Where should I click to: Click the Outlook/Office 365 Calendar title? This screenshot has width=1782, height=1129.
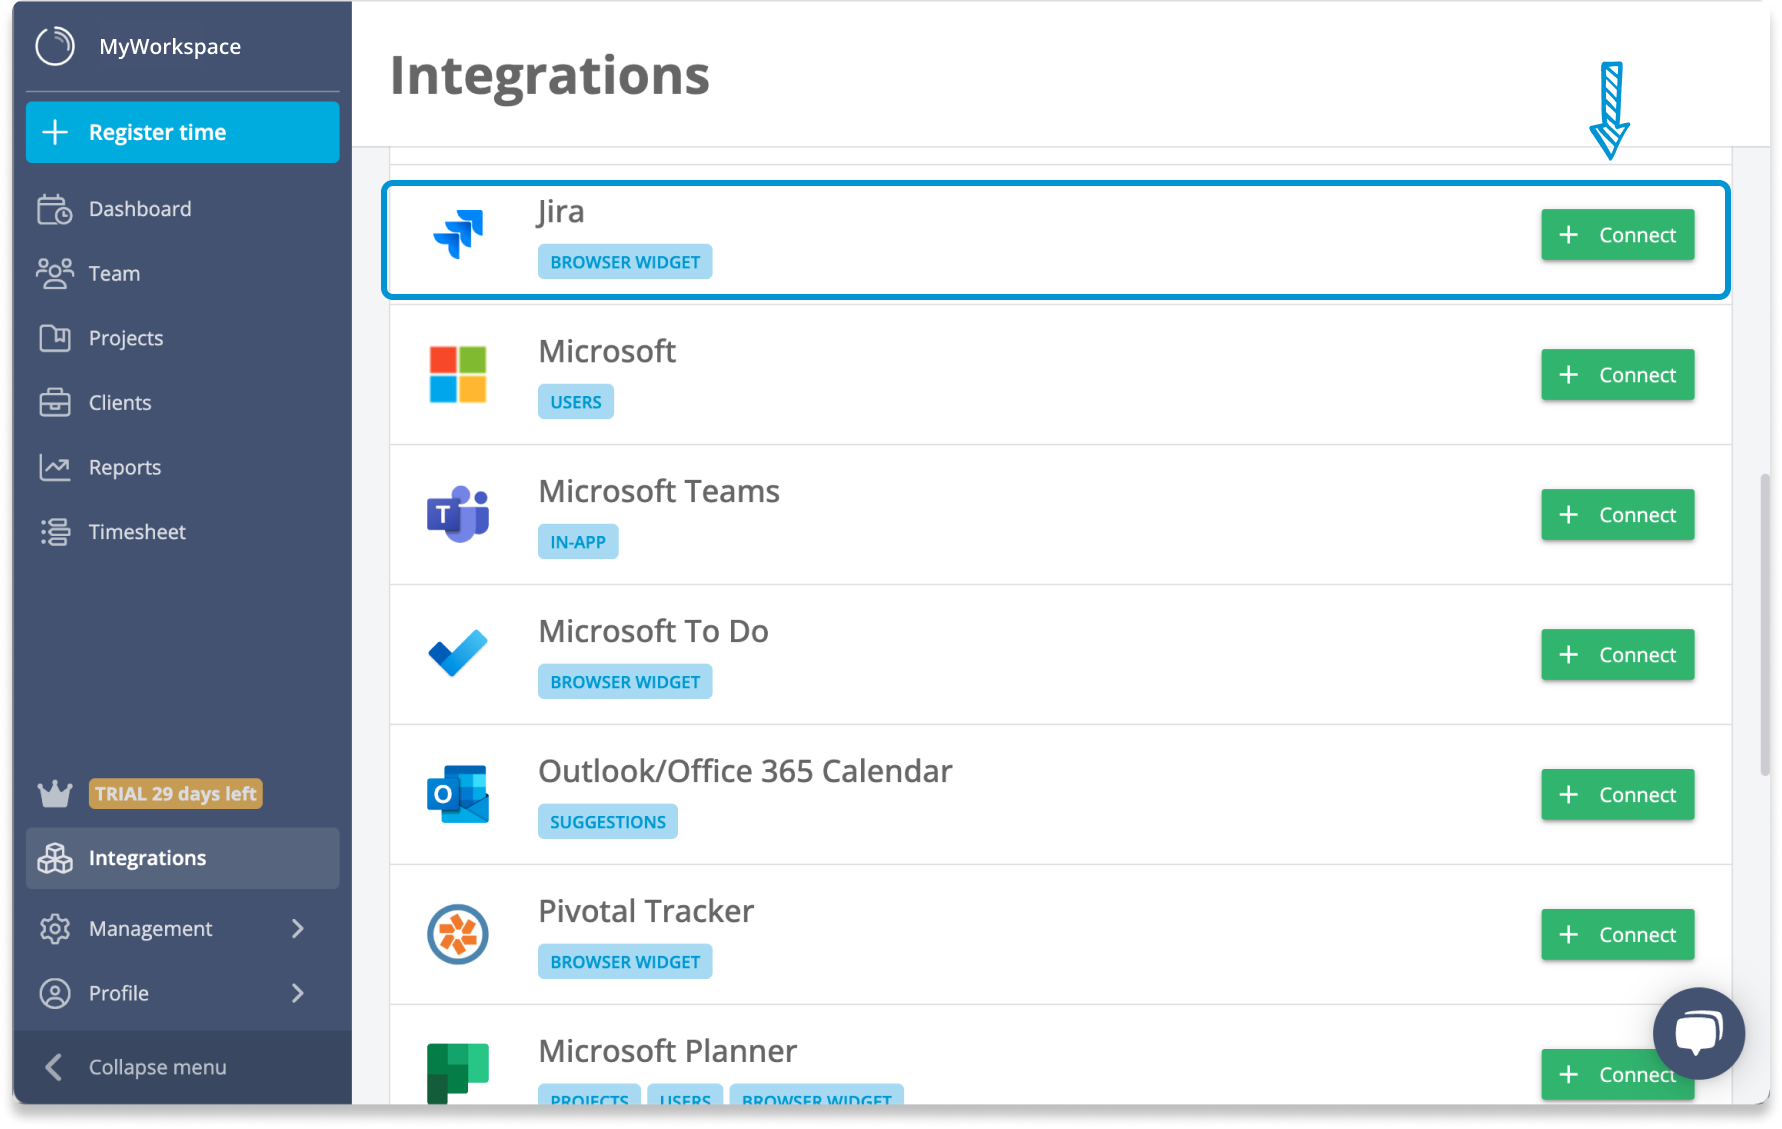tap(745, 771)
